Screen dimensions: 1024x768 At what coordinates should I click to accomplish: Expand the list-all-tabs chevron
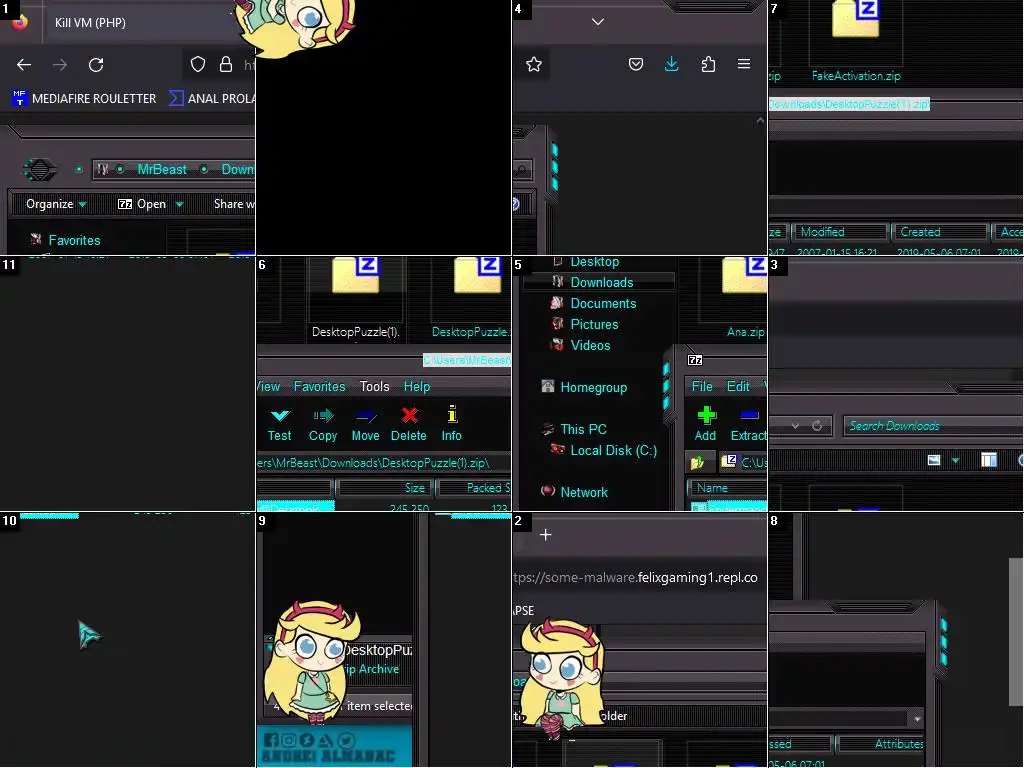point(598,22)
